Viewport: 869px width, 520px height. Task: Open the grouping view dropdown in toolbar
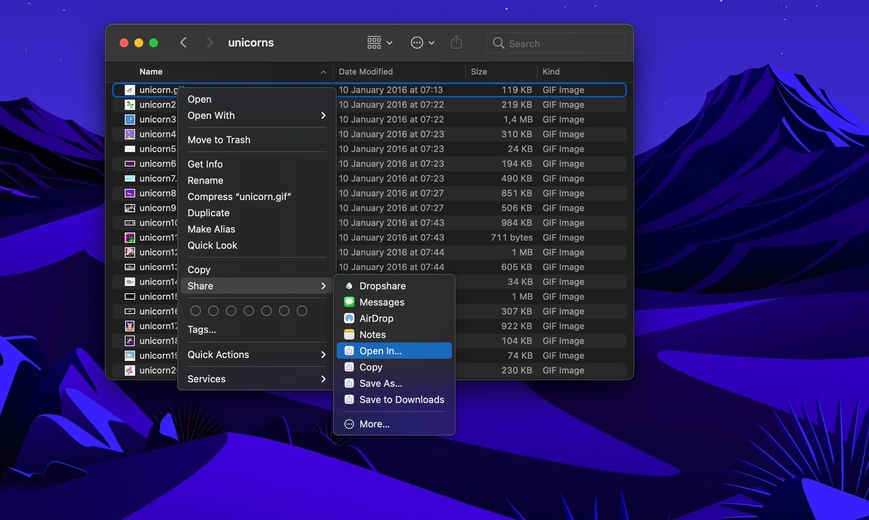[379, 43]
